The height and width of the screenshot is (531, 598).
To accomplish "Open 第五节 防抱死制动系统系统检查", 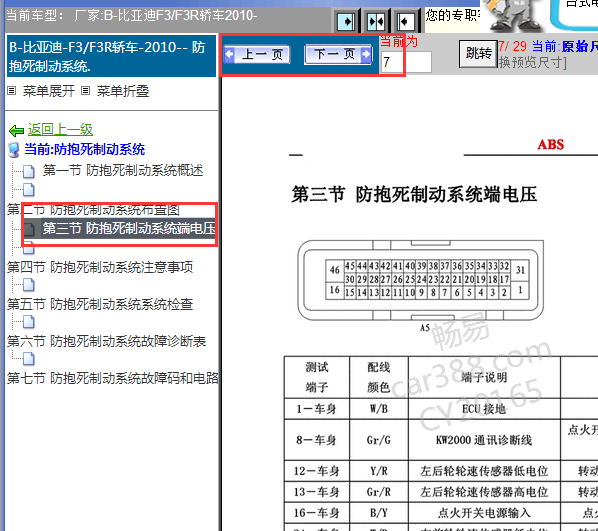I will click(100, 304).
